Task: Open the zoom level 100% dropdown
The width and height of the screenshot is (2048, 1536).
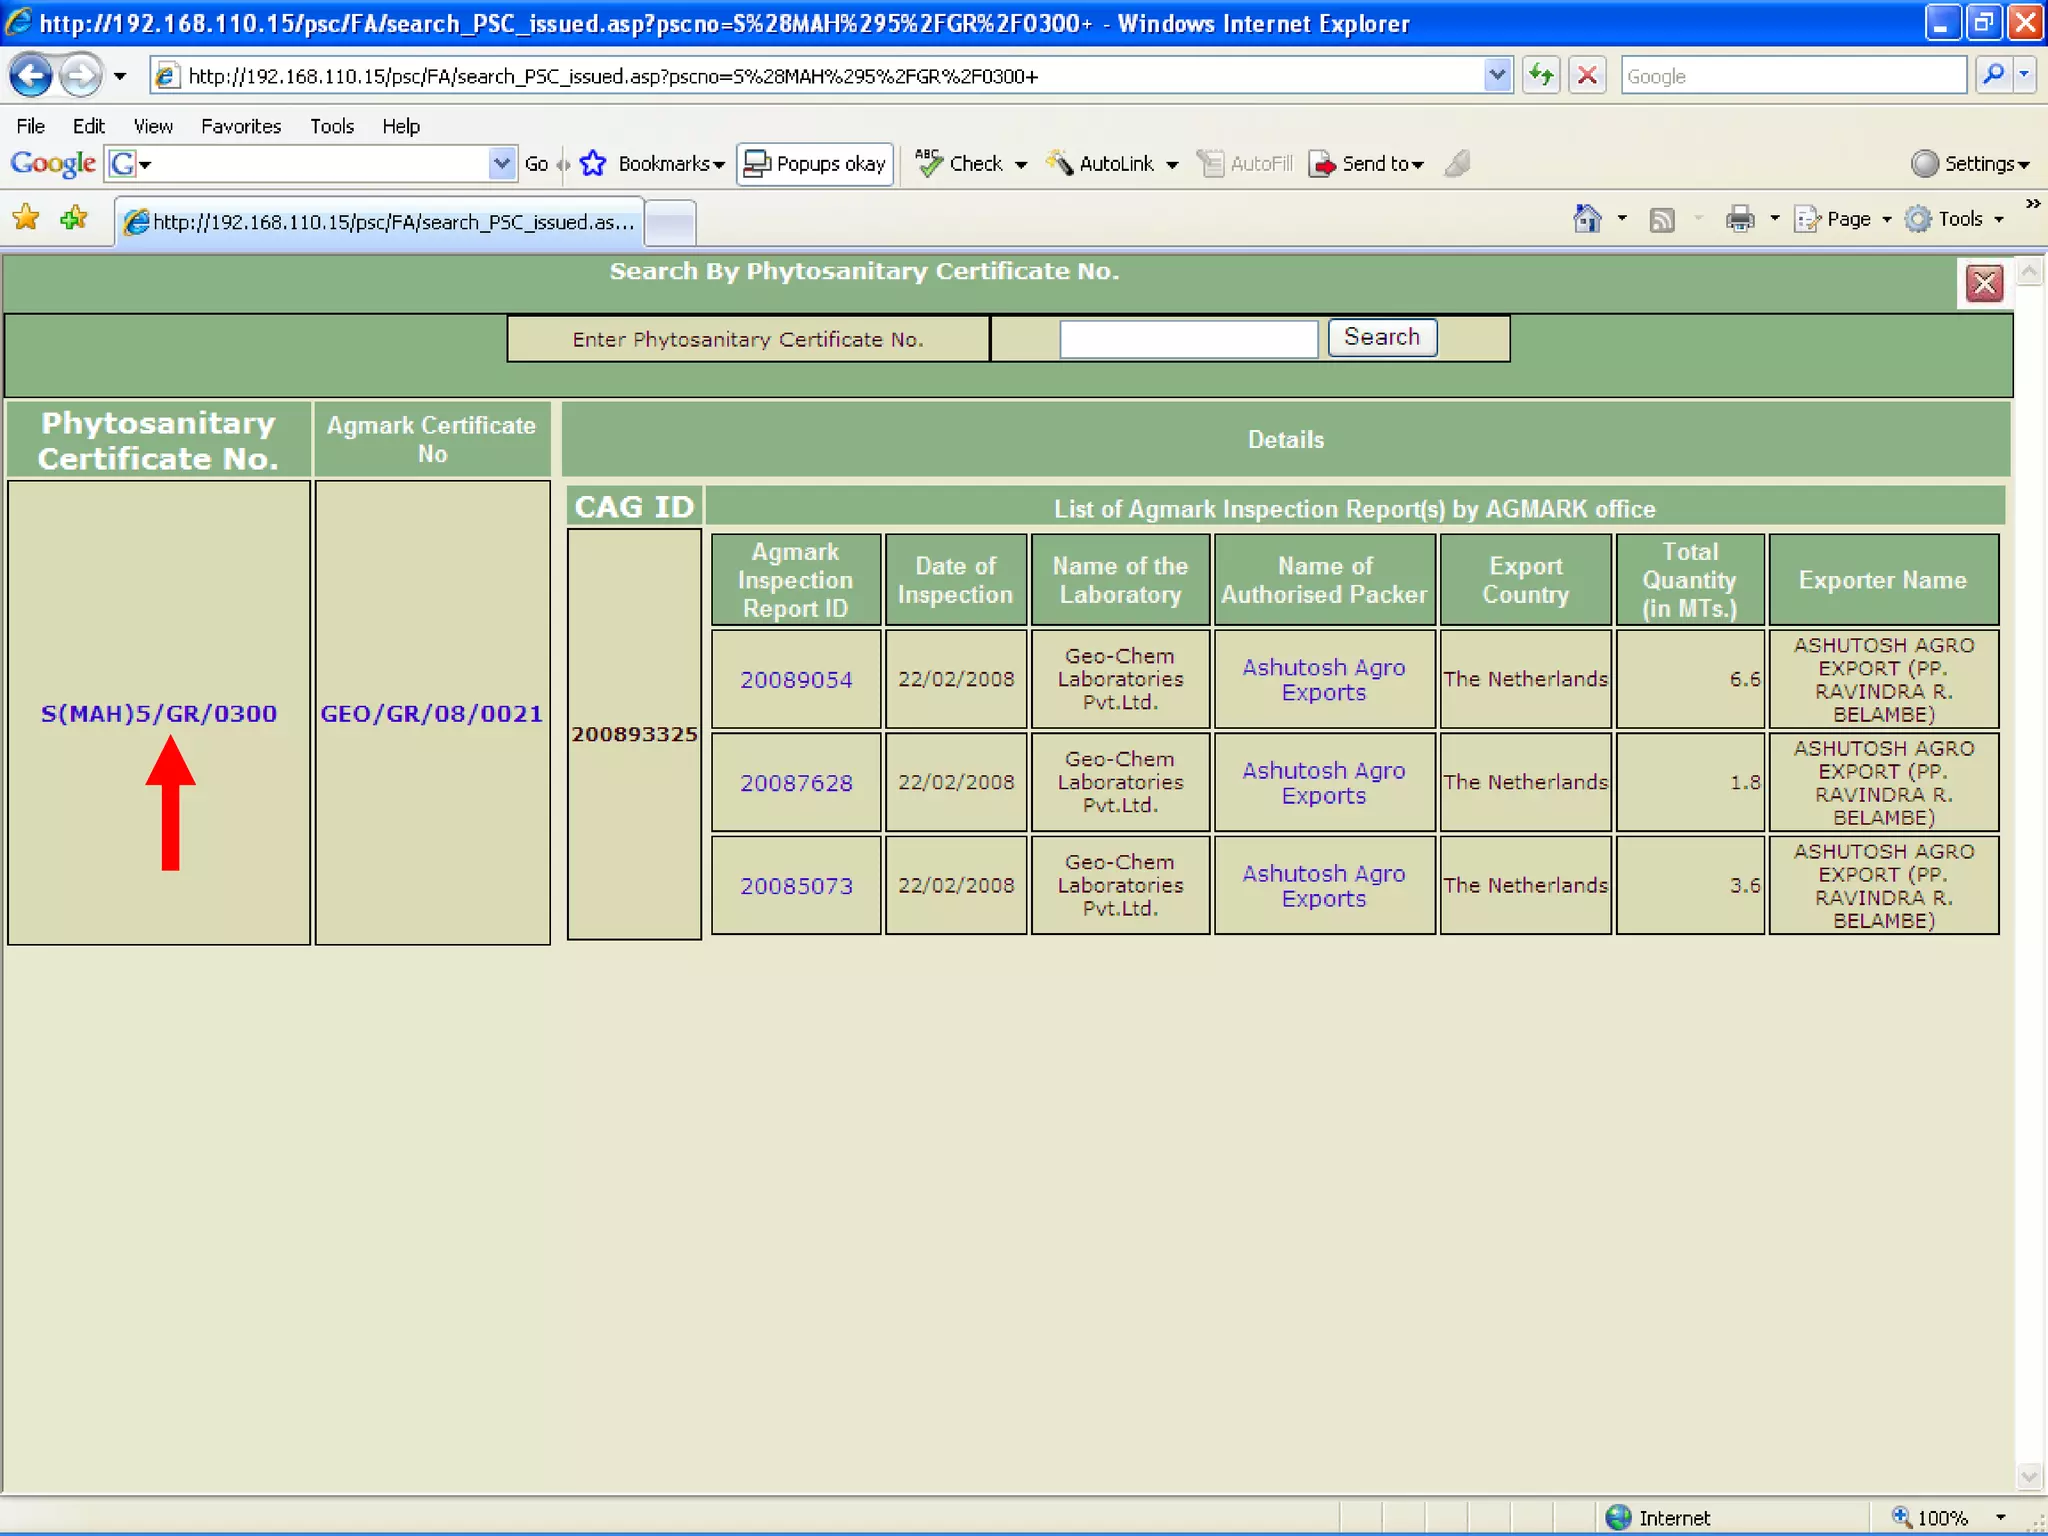Action: (2000, 1517)
